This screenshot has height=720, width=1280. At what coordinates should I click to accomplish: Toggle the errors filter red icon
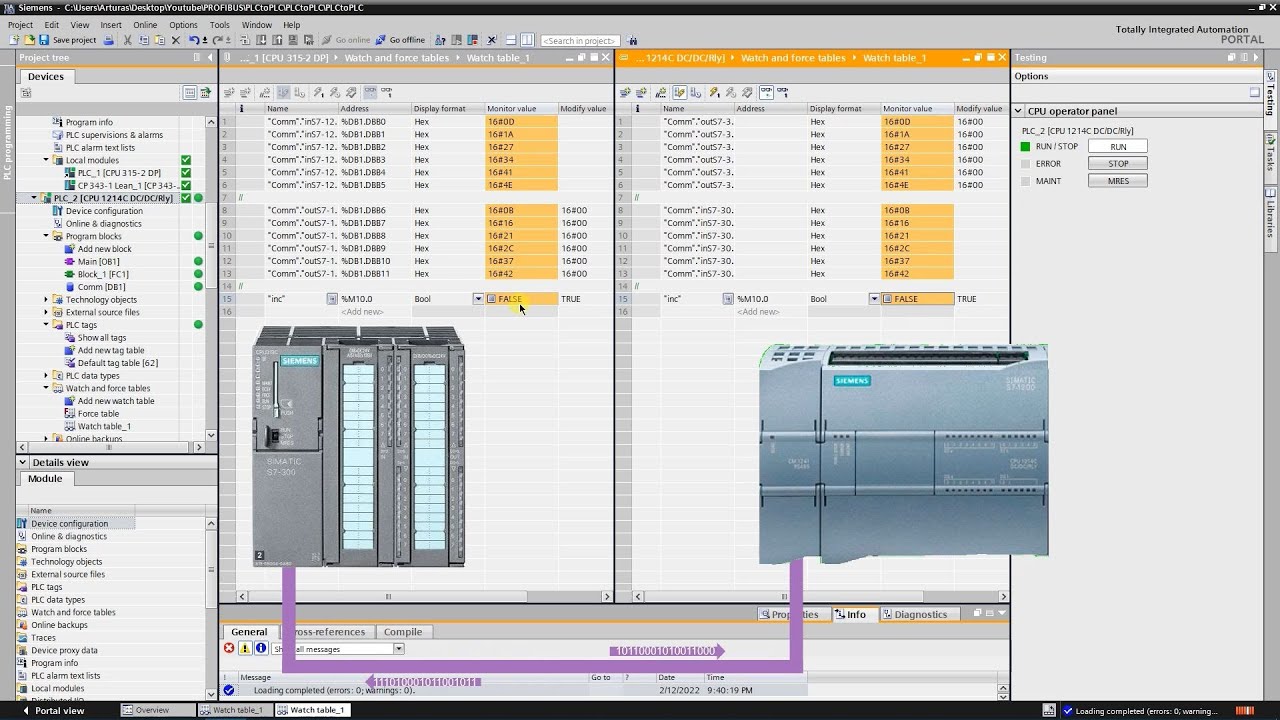229,649
